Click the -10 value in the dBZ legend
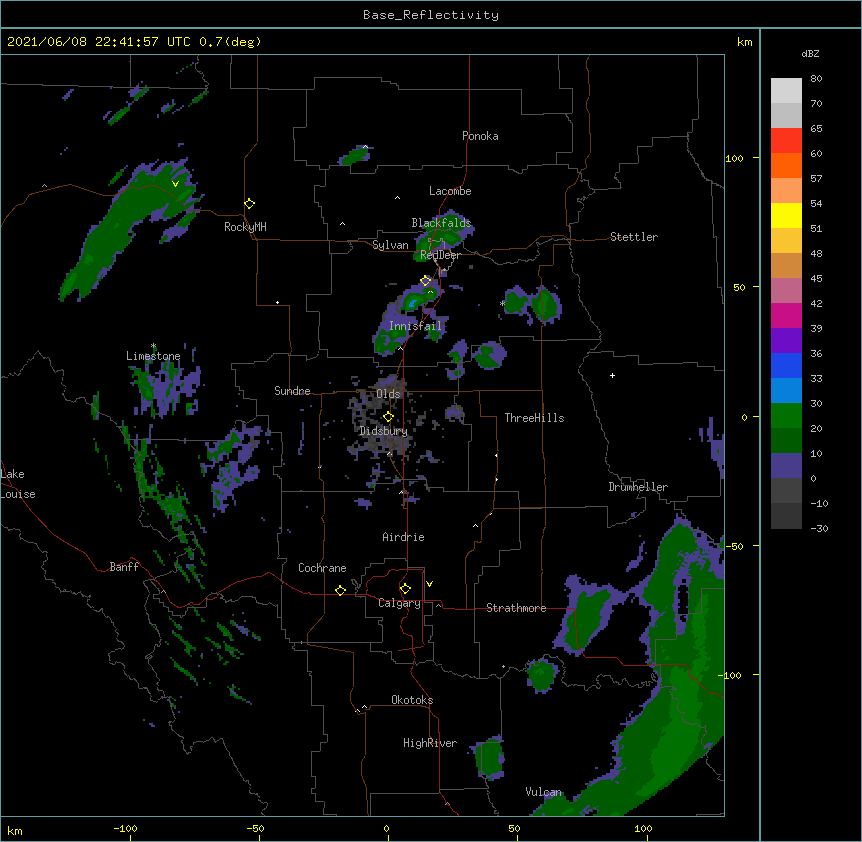 click(819, 503)
